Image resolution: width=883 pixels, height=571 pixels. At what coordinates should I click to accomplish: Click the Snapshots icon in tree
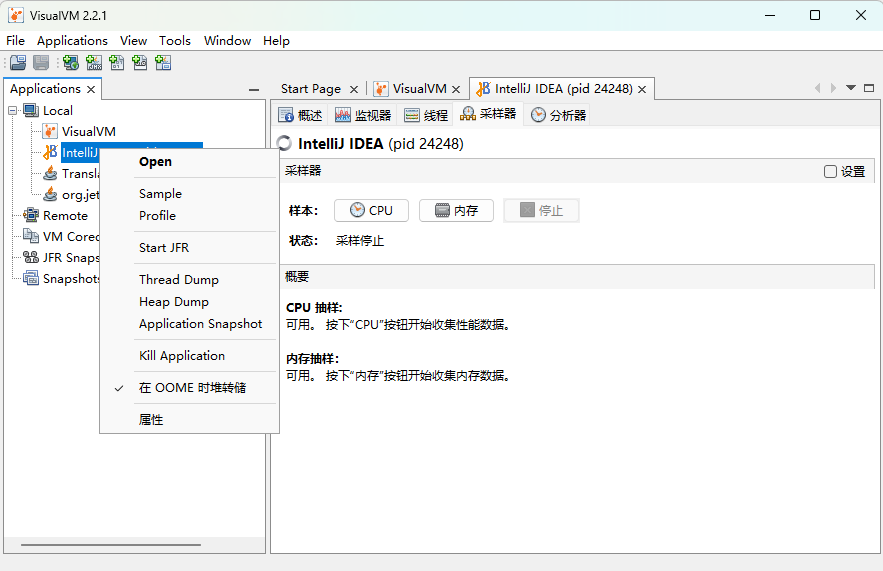pyautogui.click(x=31, y=278)
